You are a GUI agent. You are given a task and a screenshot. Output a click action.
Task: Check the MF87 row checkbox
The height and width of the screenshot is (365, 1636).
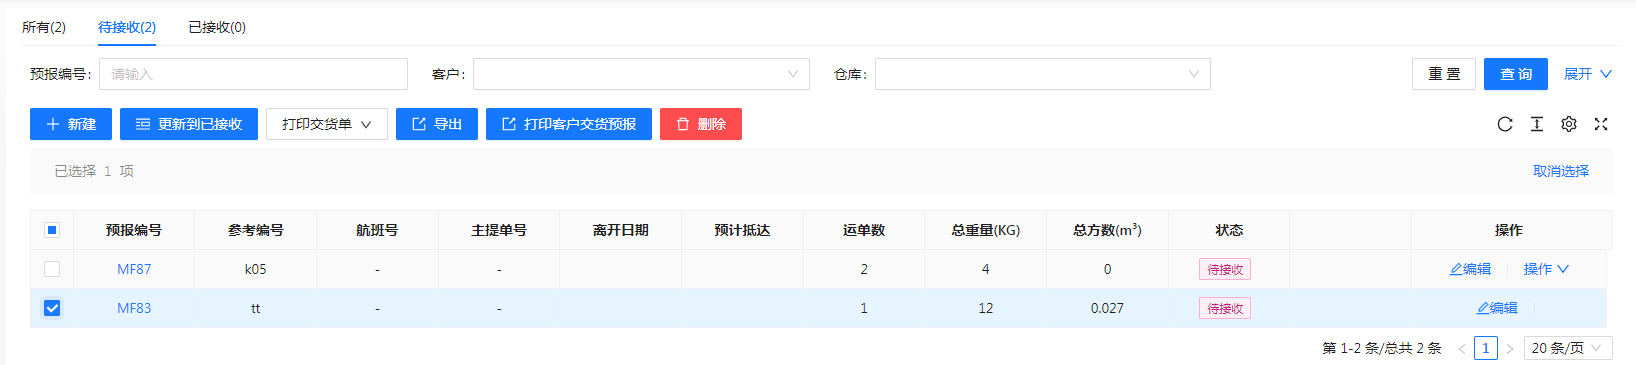[x=52, y=269]
